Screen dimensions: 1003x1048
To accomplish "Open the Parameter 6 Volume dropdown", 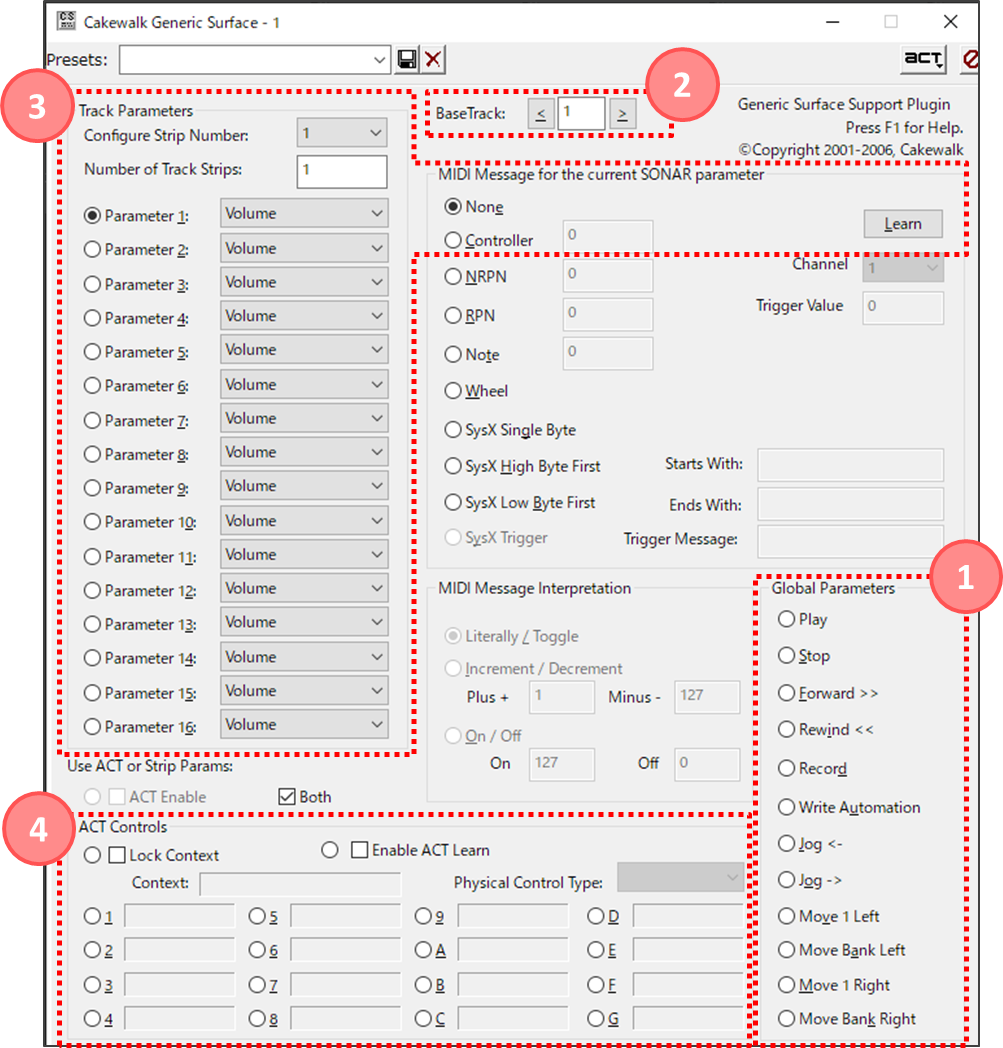I will (x=304, y=384).
